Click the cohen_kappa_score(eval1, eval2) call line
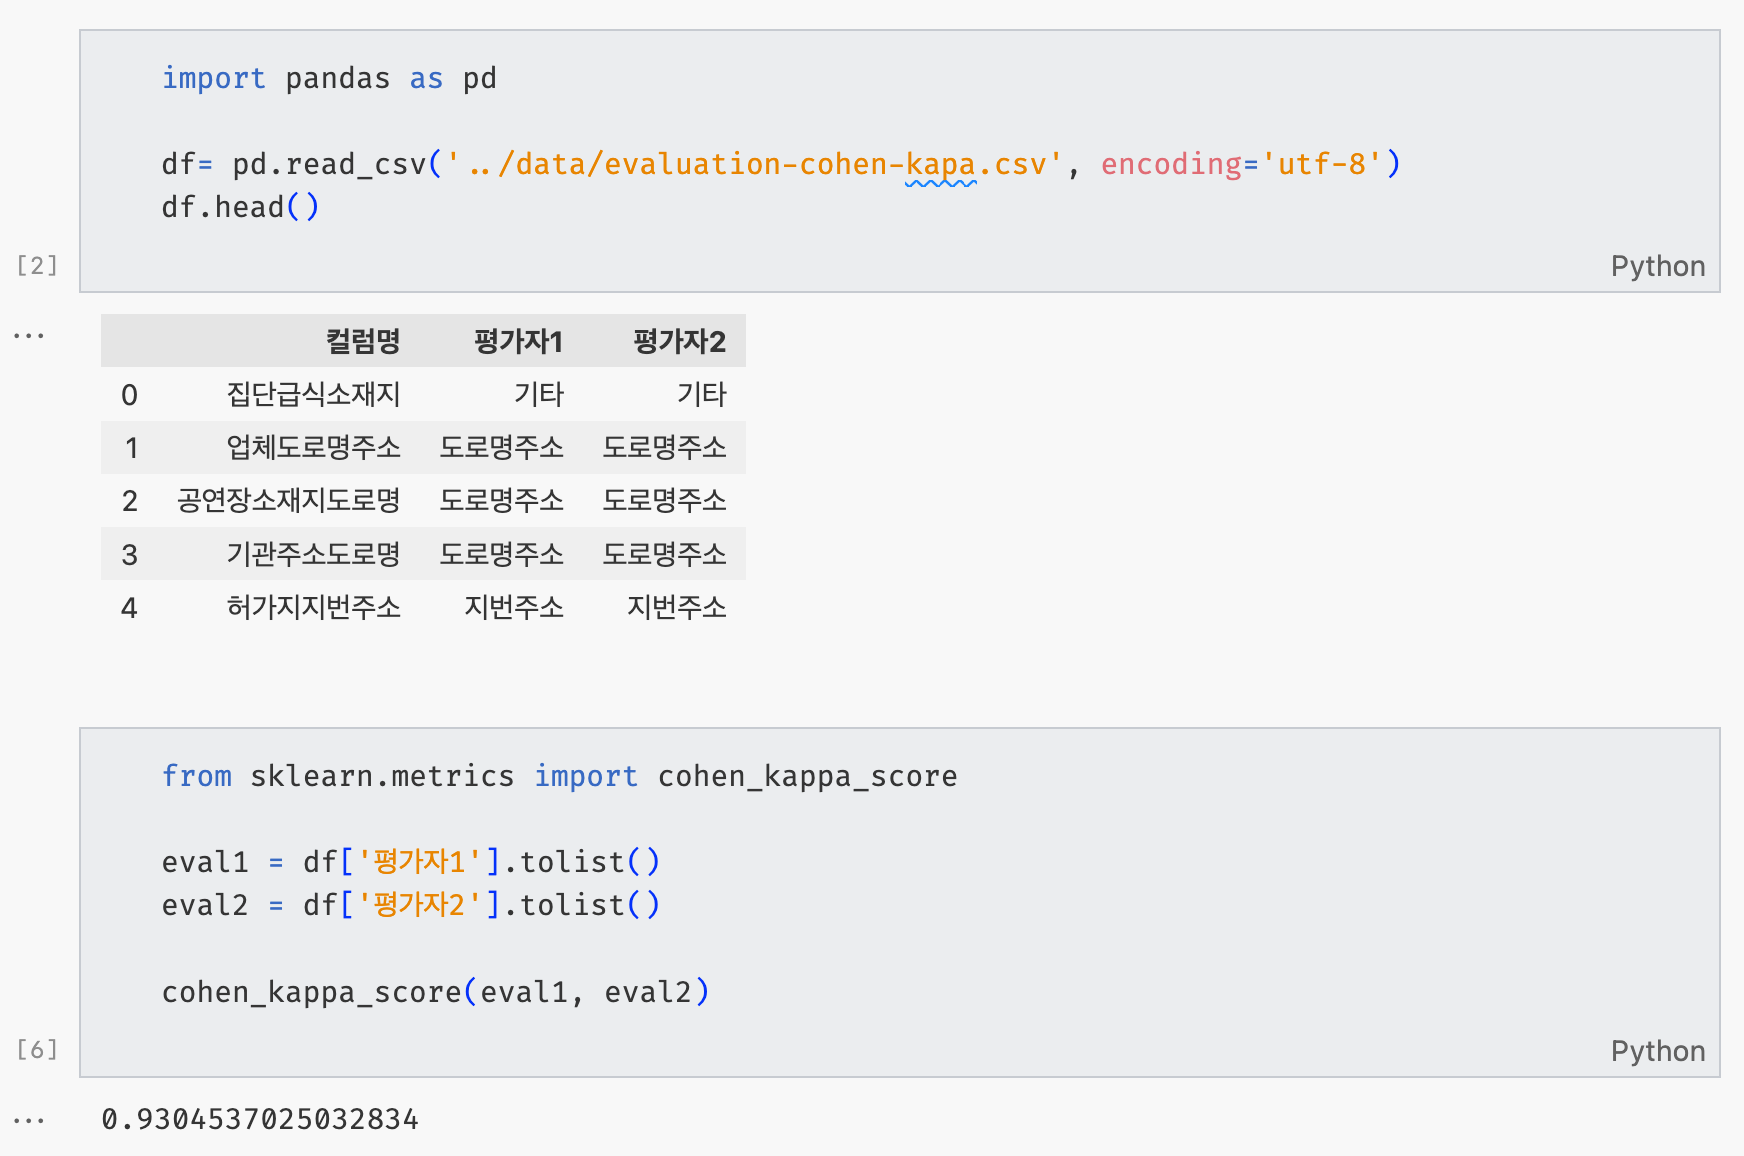 point(435,992)
